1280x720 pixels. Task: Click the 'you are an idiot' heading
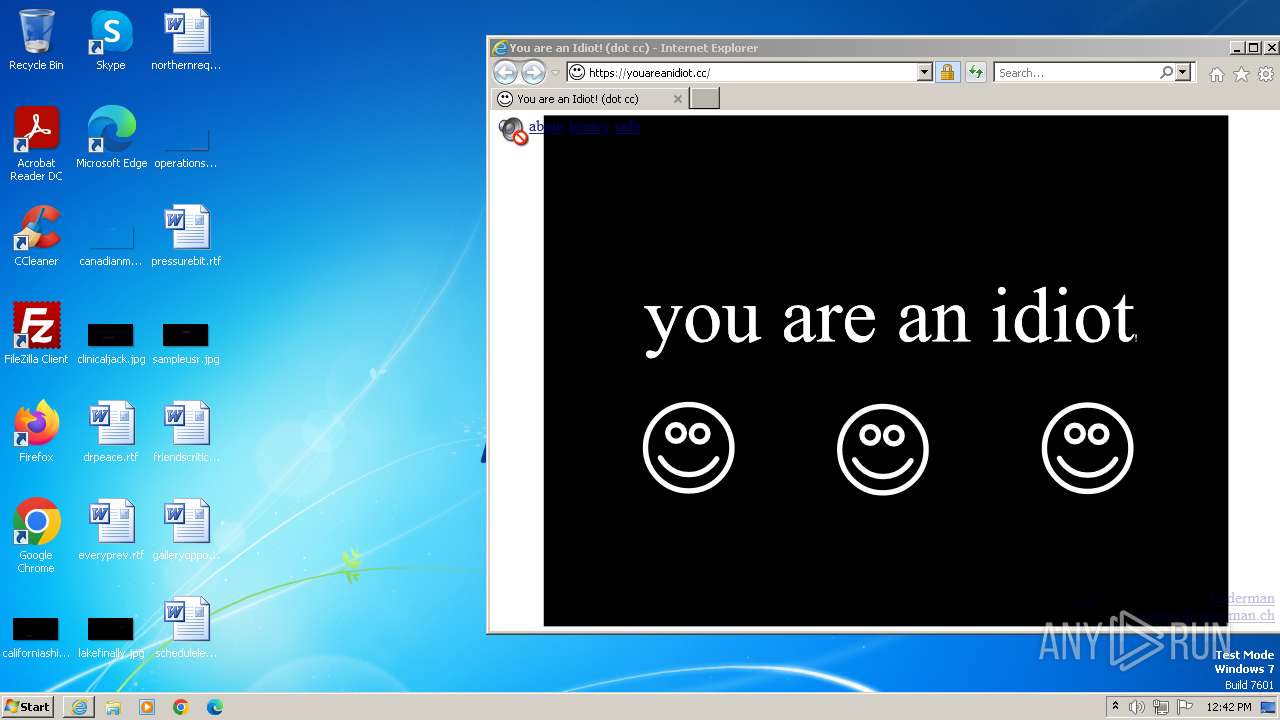click(x=890, y=318)
